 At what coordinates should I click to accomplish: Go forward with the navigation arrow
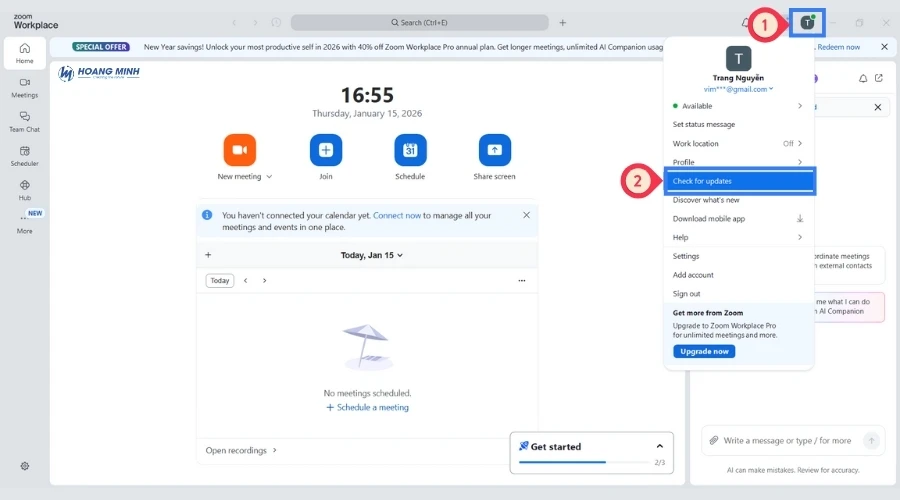click(x=255, y=22)
